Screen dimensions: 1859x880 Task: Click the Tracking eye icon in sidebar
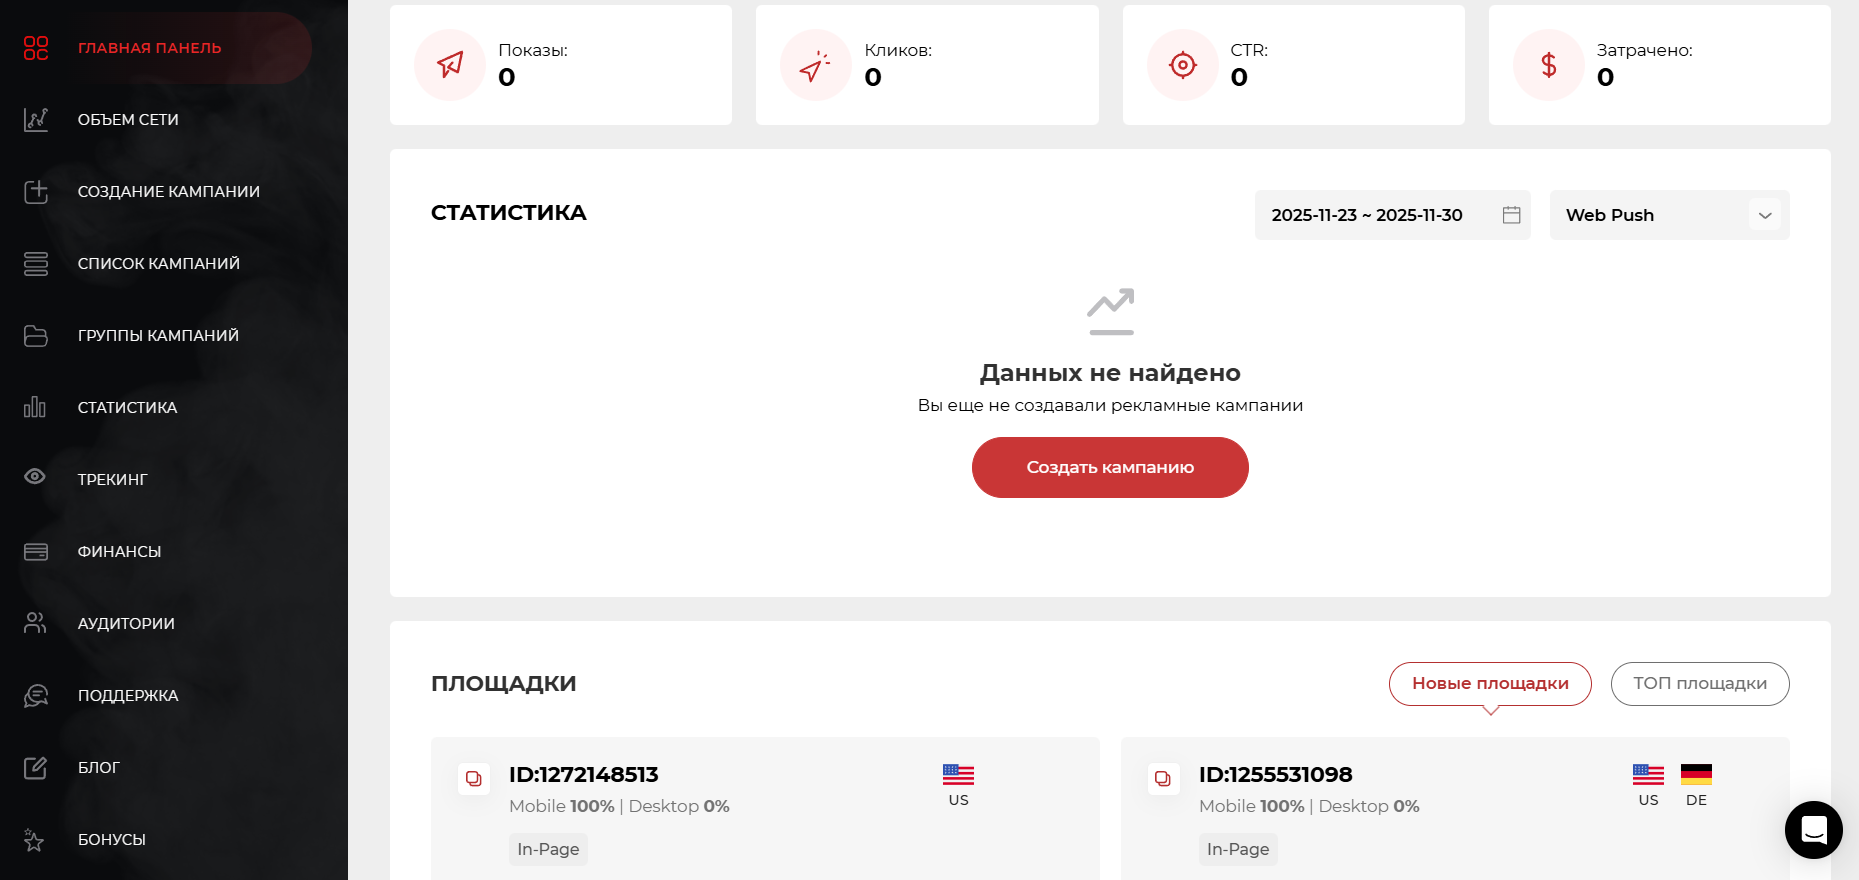point(35,477)
